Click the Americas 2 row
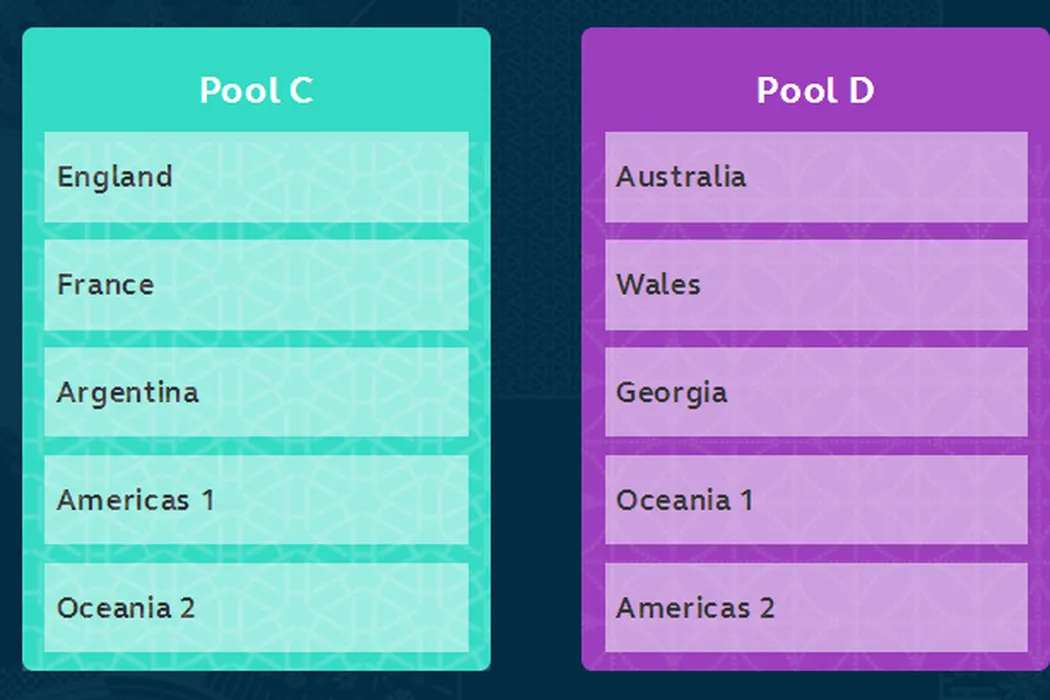 pyautogui.click(x=816, y=607)
